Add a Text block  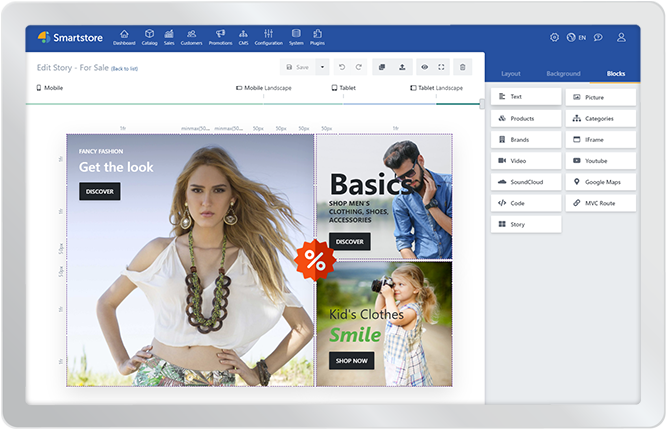(526, 96)
